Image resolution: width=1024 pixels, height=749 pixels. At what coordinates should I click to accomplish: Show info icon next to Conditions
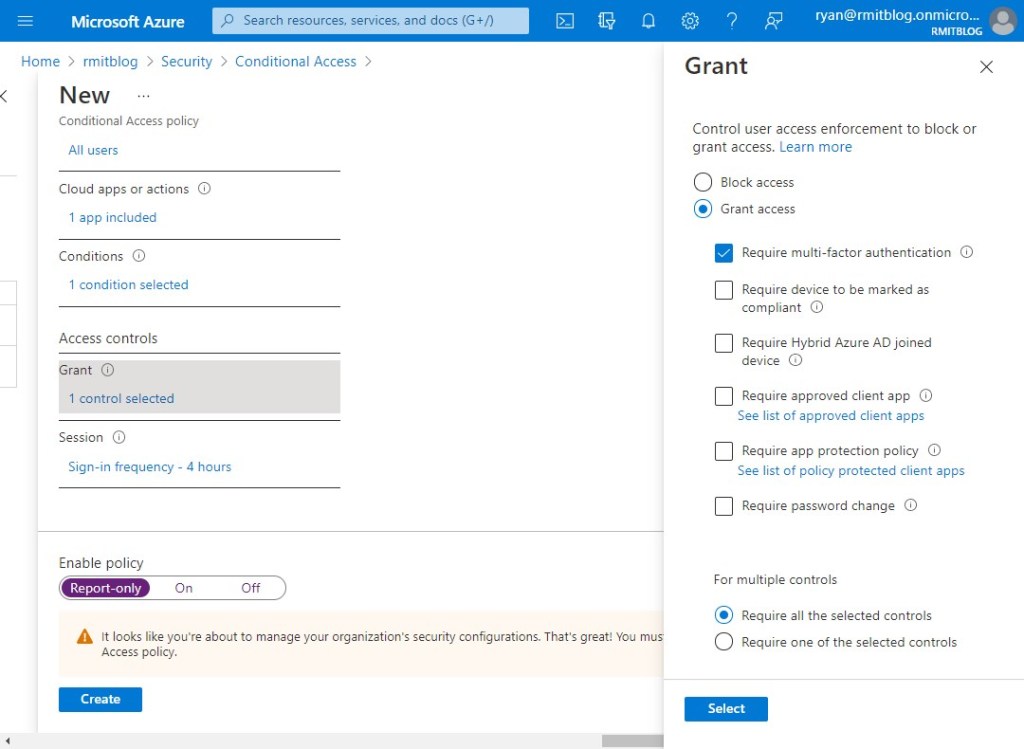pyautogui.click(x=139, y=256)
